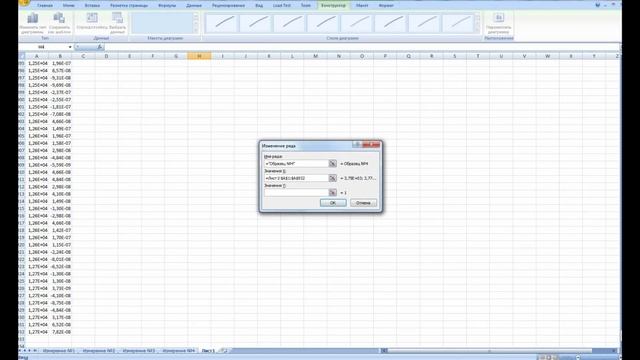Switch to the Конструктор chart tab
The height and width of the screenshot is (360, 640).
coord(333,6)
